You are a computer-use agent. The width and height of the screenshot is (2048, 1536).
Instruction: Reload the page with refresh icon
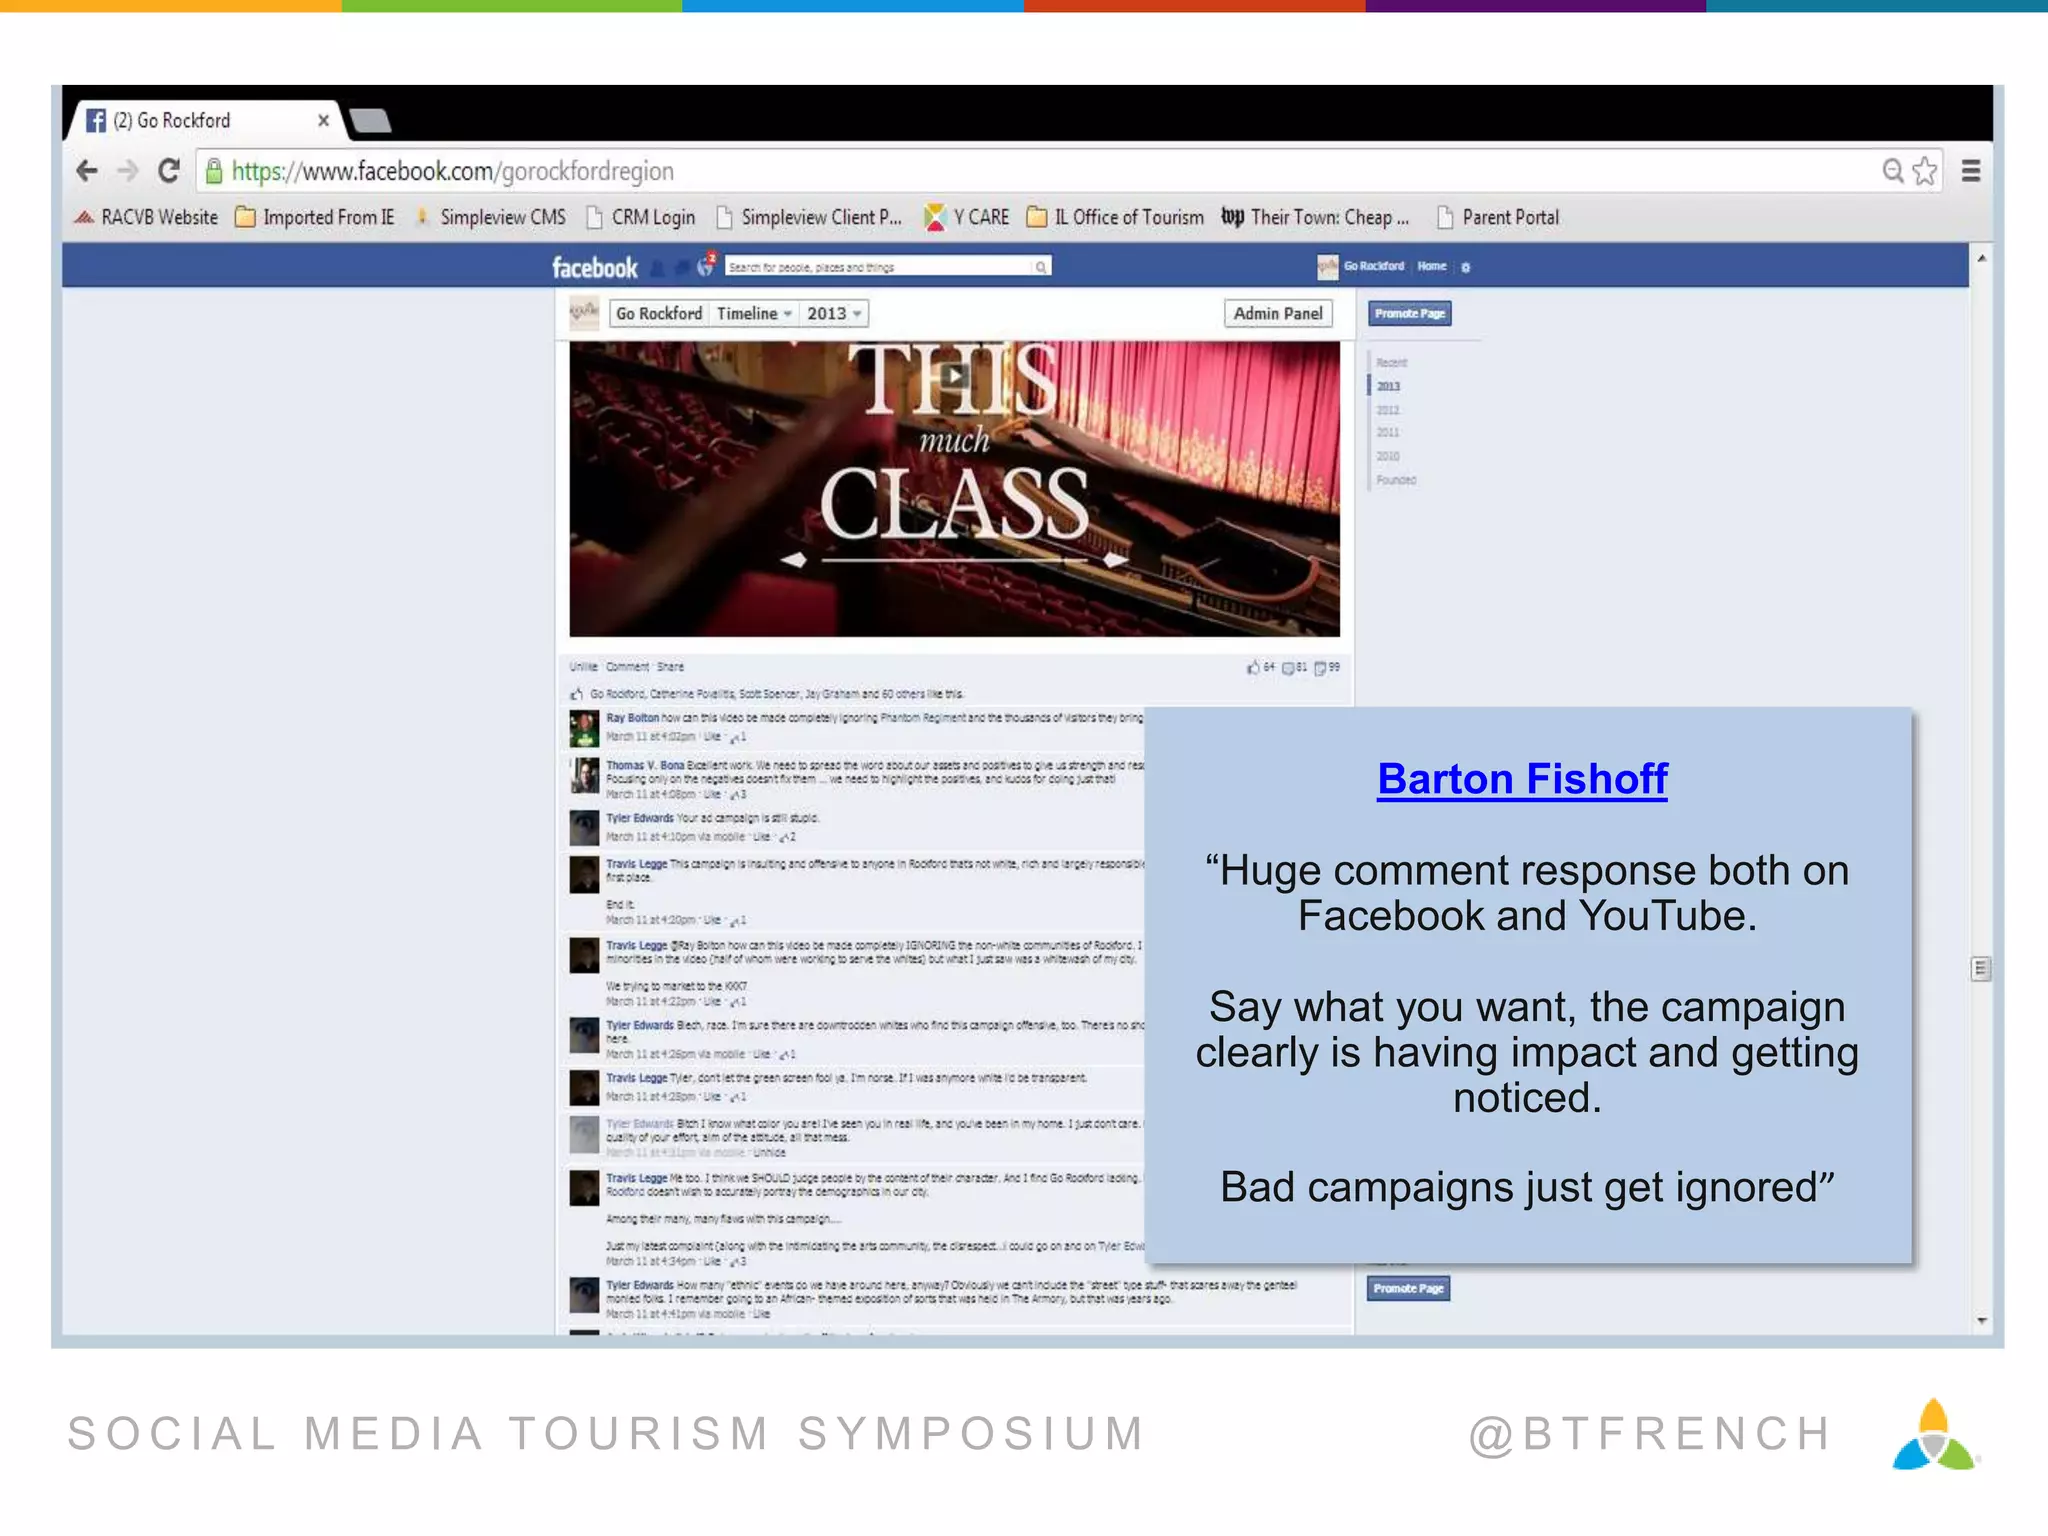pyautogui.click(x=168, y=171)
